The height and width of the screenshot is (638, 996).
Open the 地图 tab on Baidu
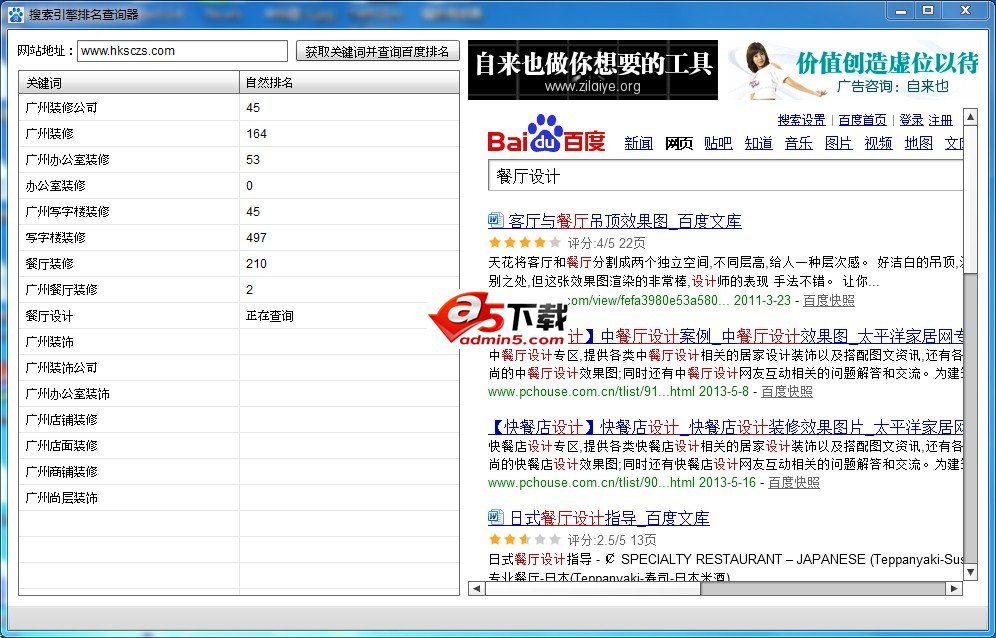click(919, 143)
